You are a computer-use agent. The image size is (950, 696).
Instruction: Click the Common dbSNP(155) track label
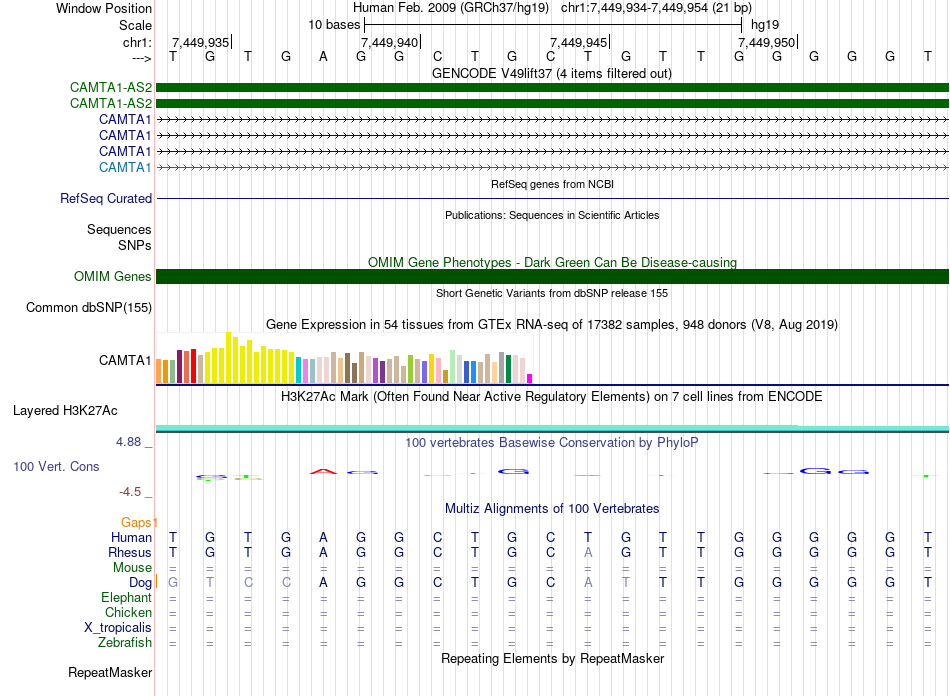(x=89, y=307)
